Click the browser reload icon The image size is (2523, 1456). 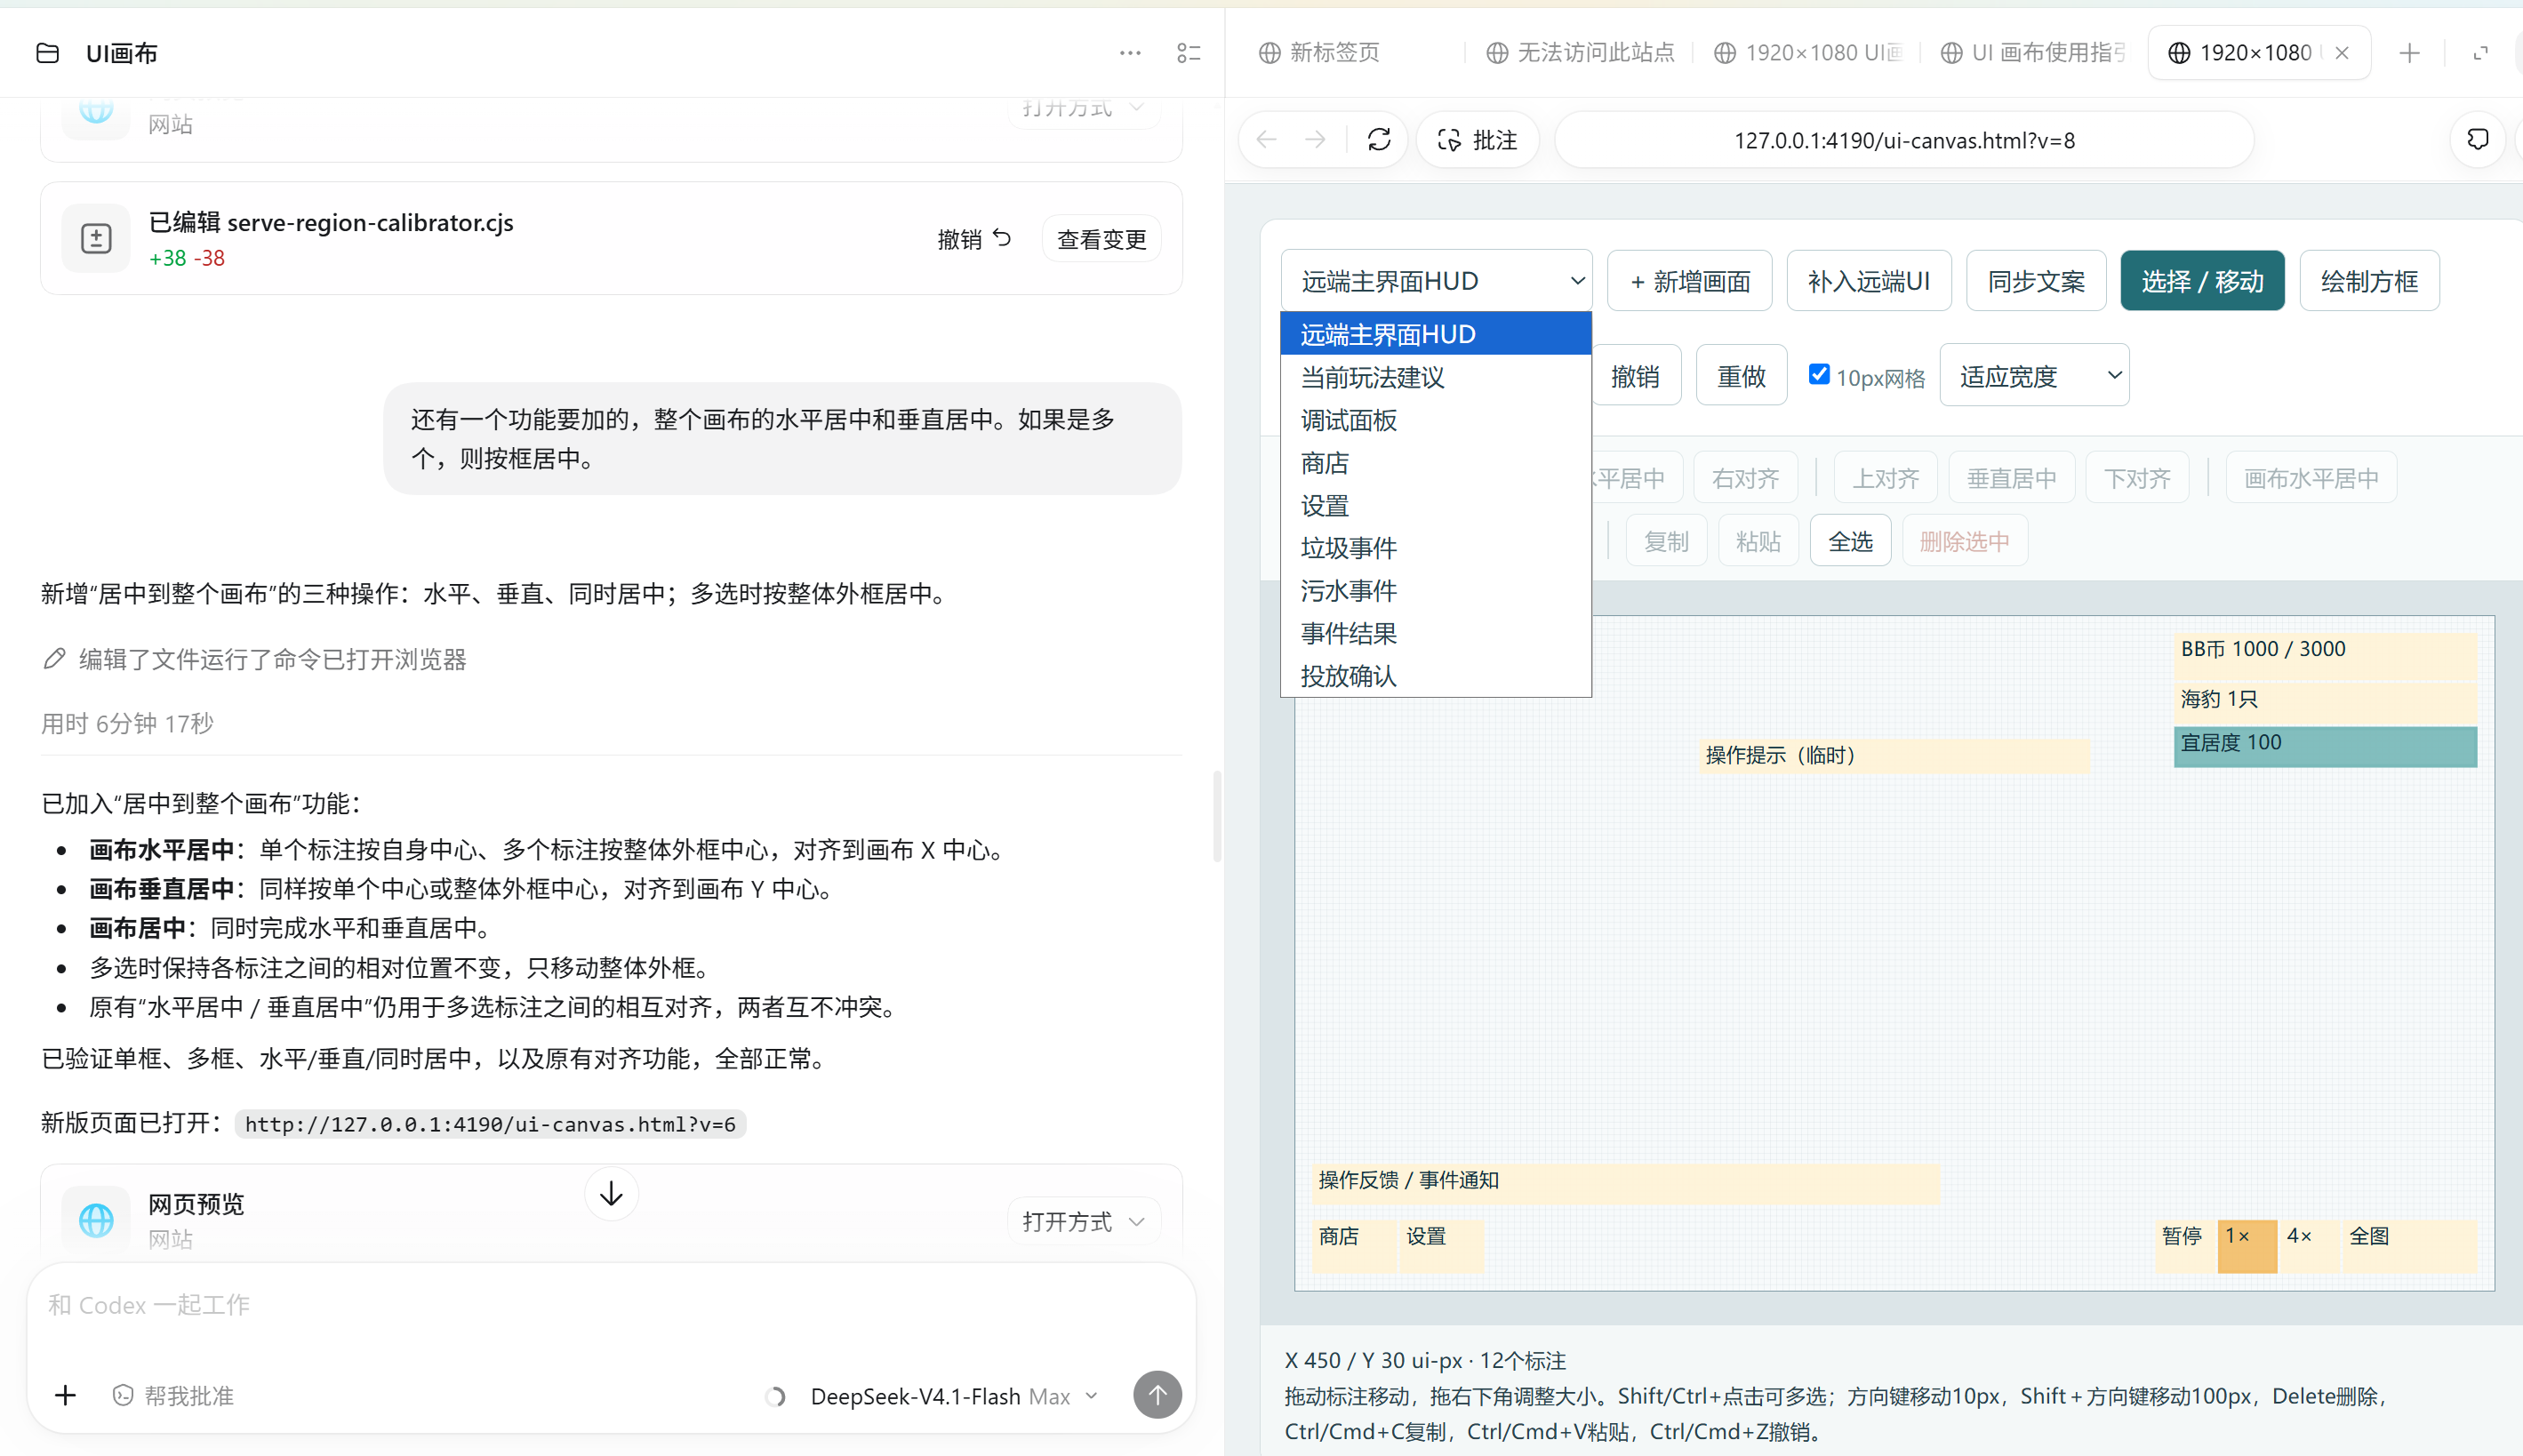[1379, 140]
